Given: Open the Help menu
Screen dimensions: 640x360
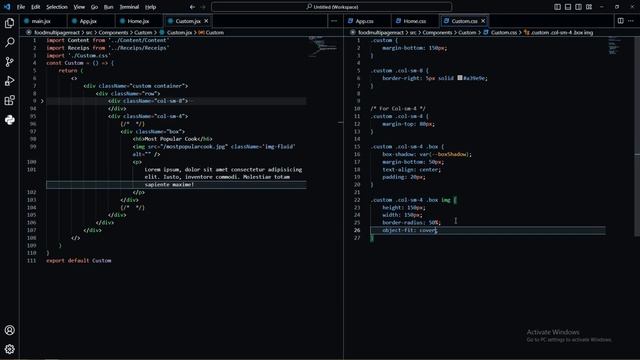Looking at the screenshot, I should pyautogui.click(x=151, y=7).
